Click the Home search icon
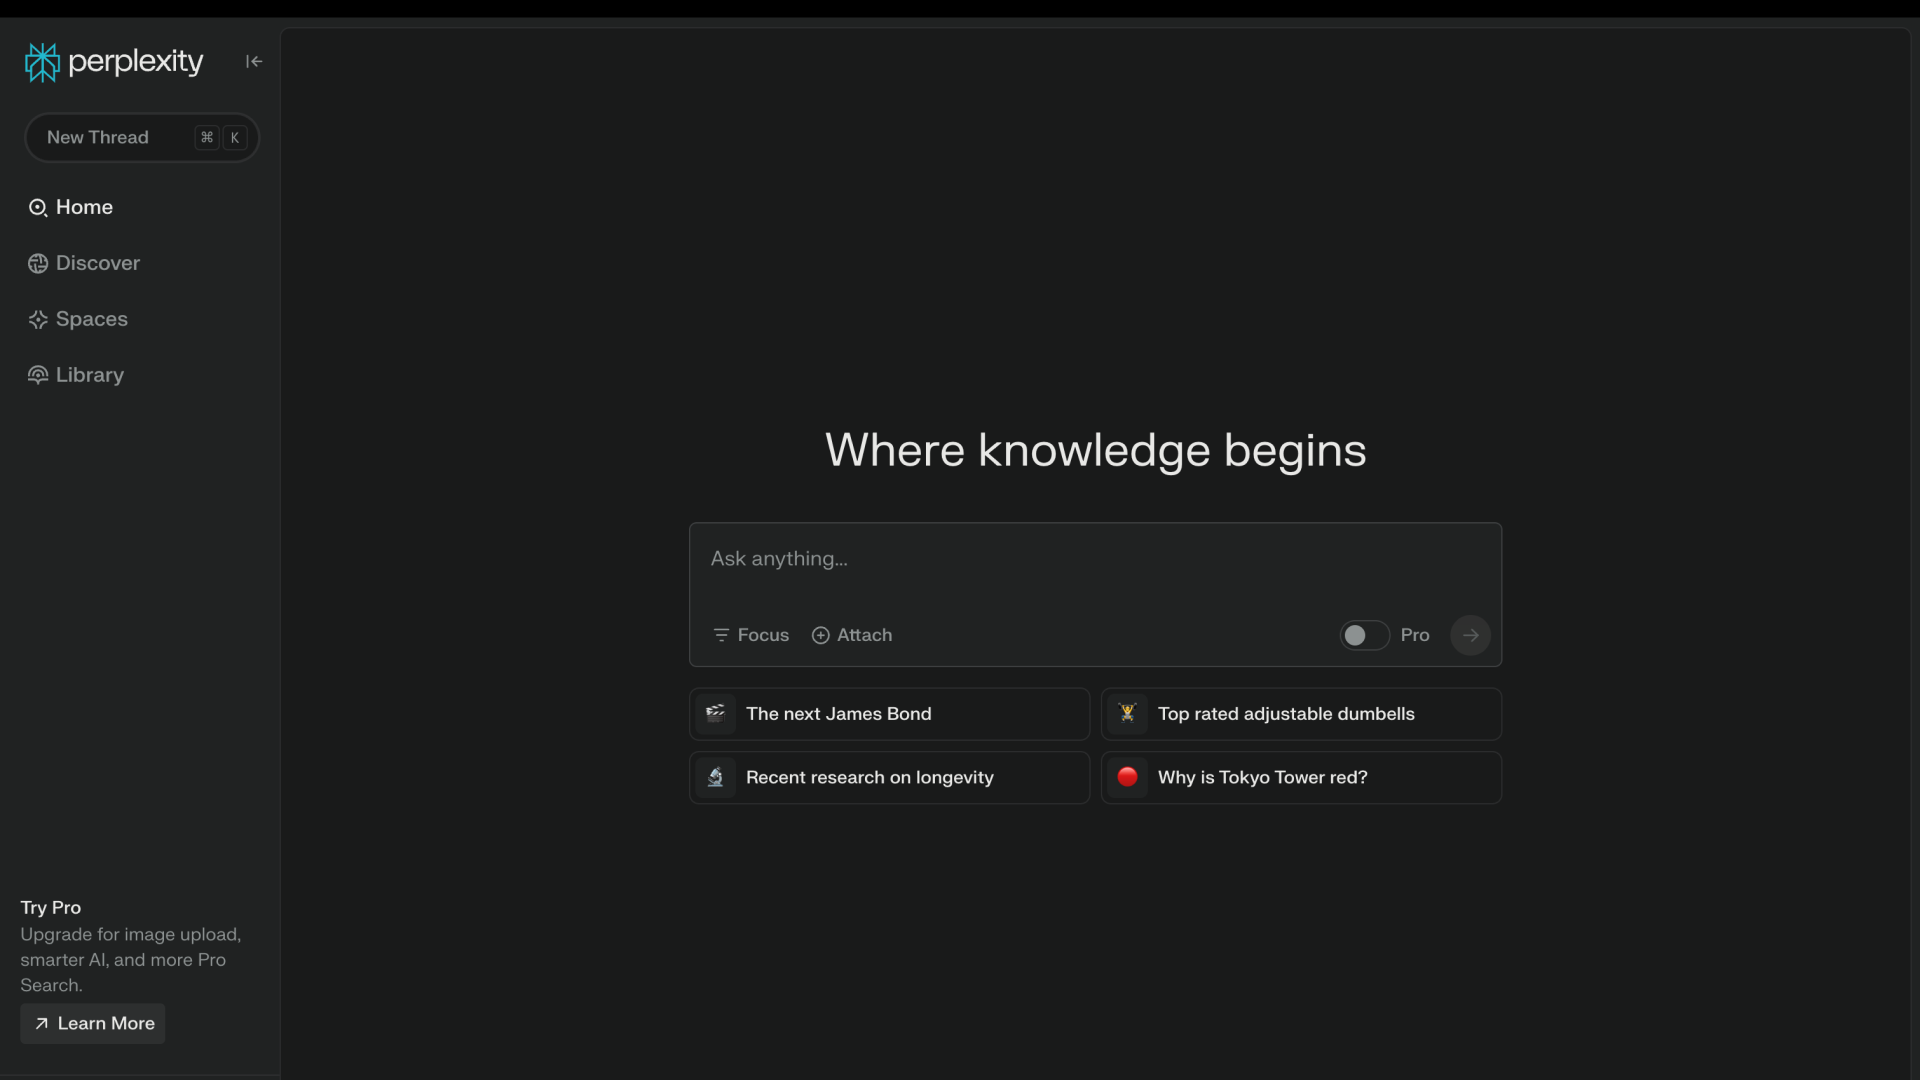This screenshot has width=1920, height=1080. tap(38, 208)
